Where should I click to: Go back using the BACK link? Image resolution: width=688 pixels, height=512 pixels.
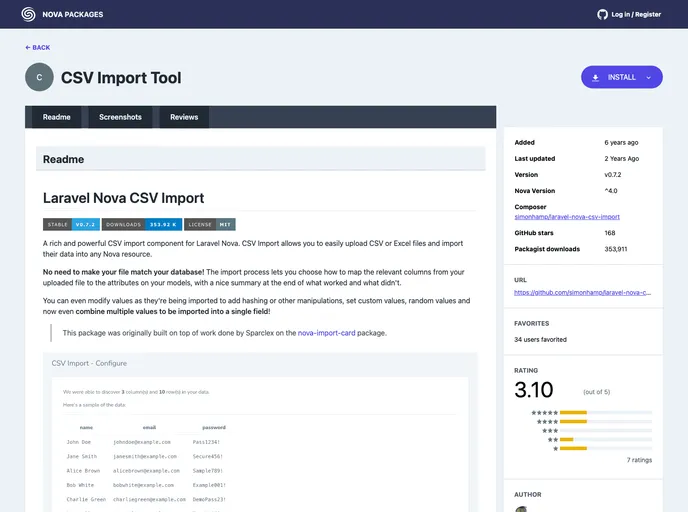[38, 47]
